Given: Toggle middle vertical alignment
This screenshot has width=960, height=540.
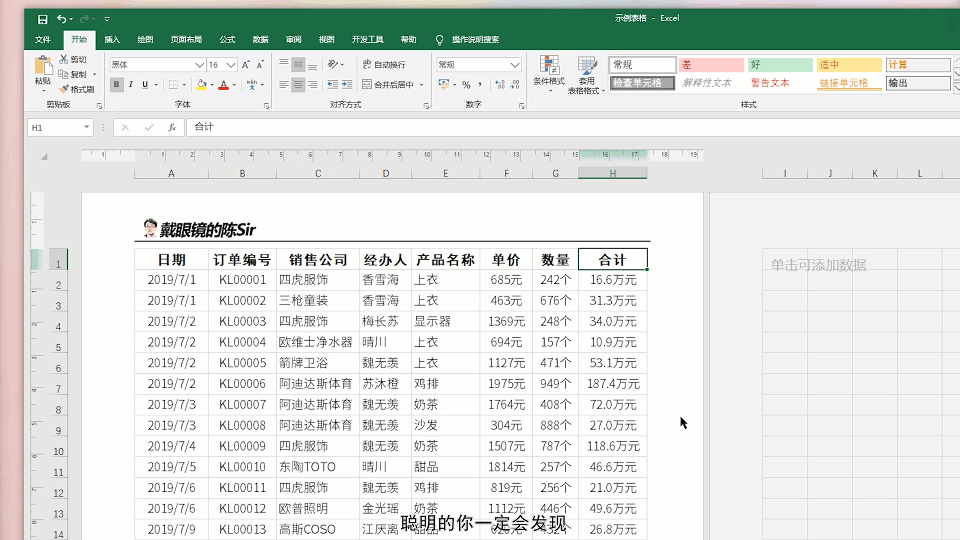Looking at the screenshot, I should (298, 64).
